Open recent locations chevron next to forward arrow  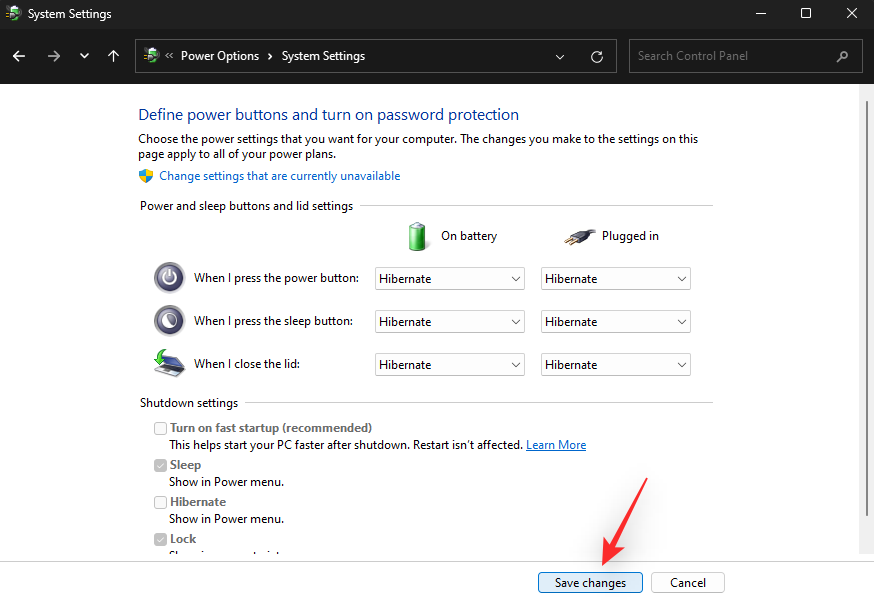(84, 56)
